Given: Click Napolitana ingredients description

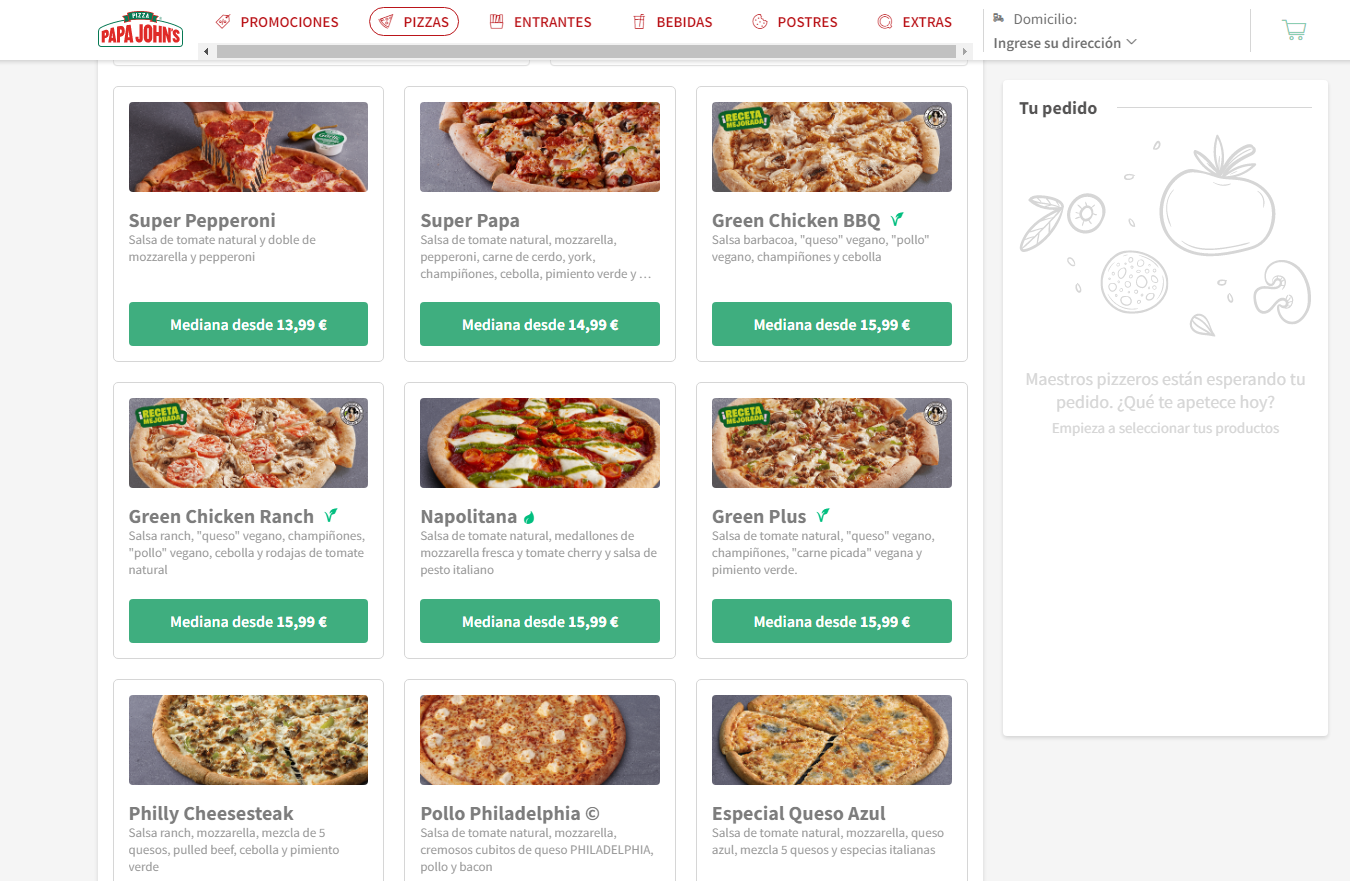Looking at the screenshot, I should tap(538, 553).
